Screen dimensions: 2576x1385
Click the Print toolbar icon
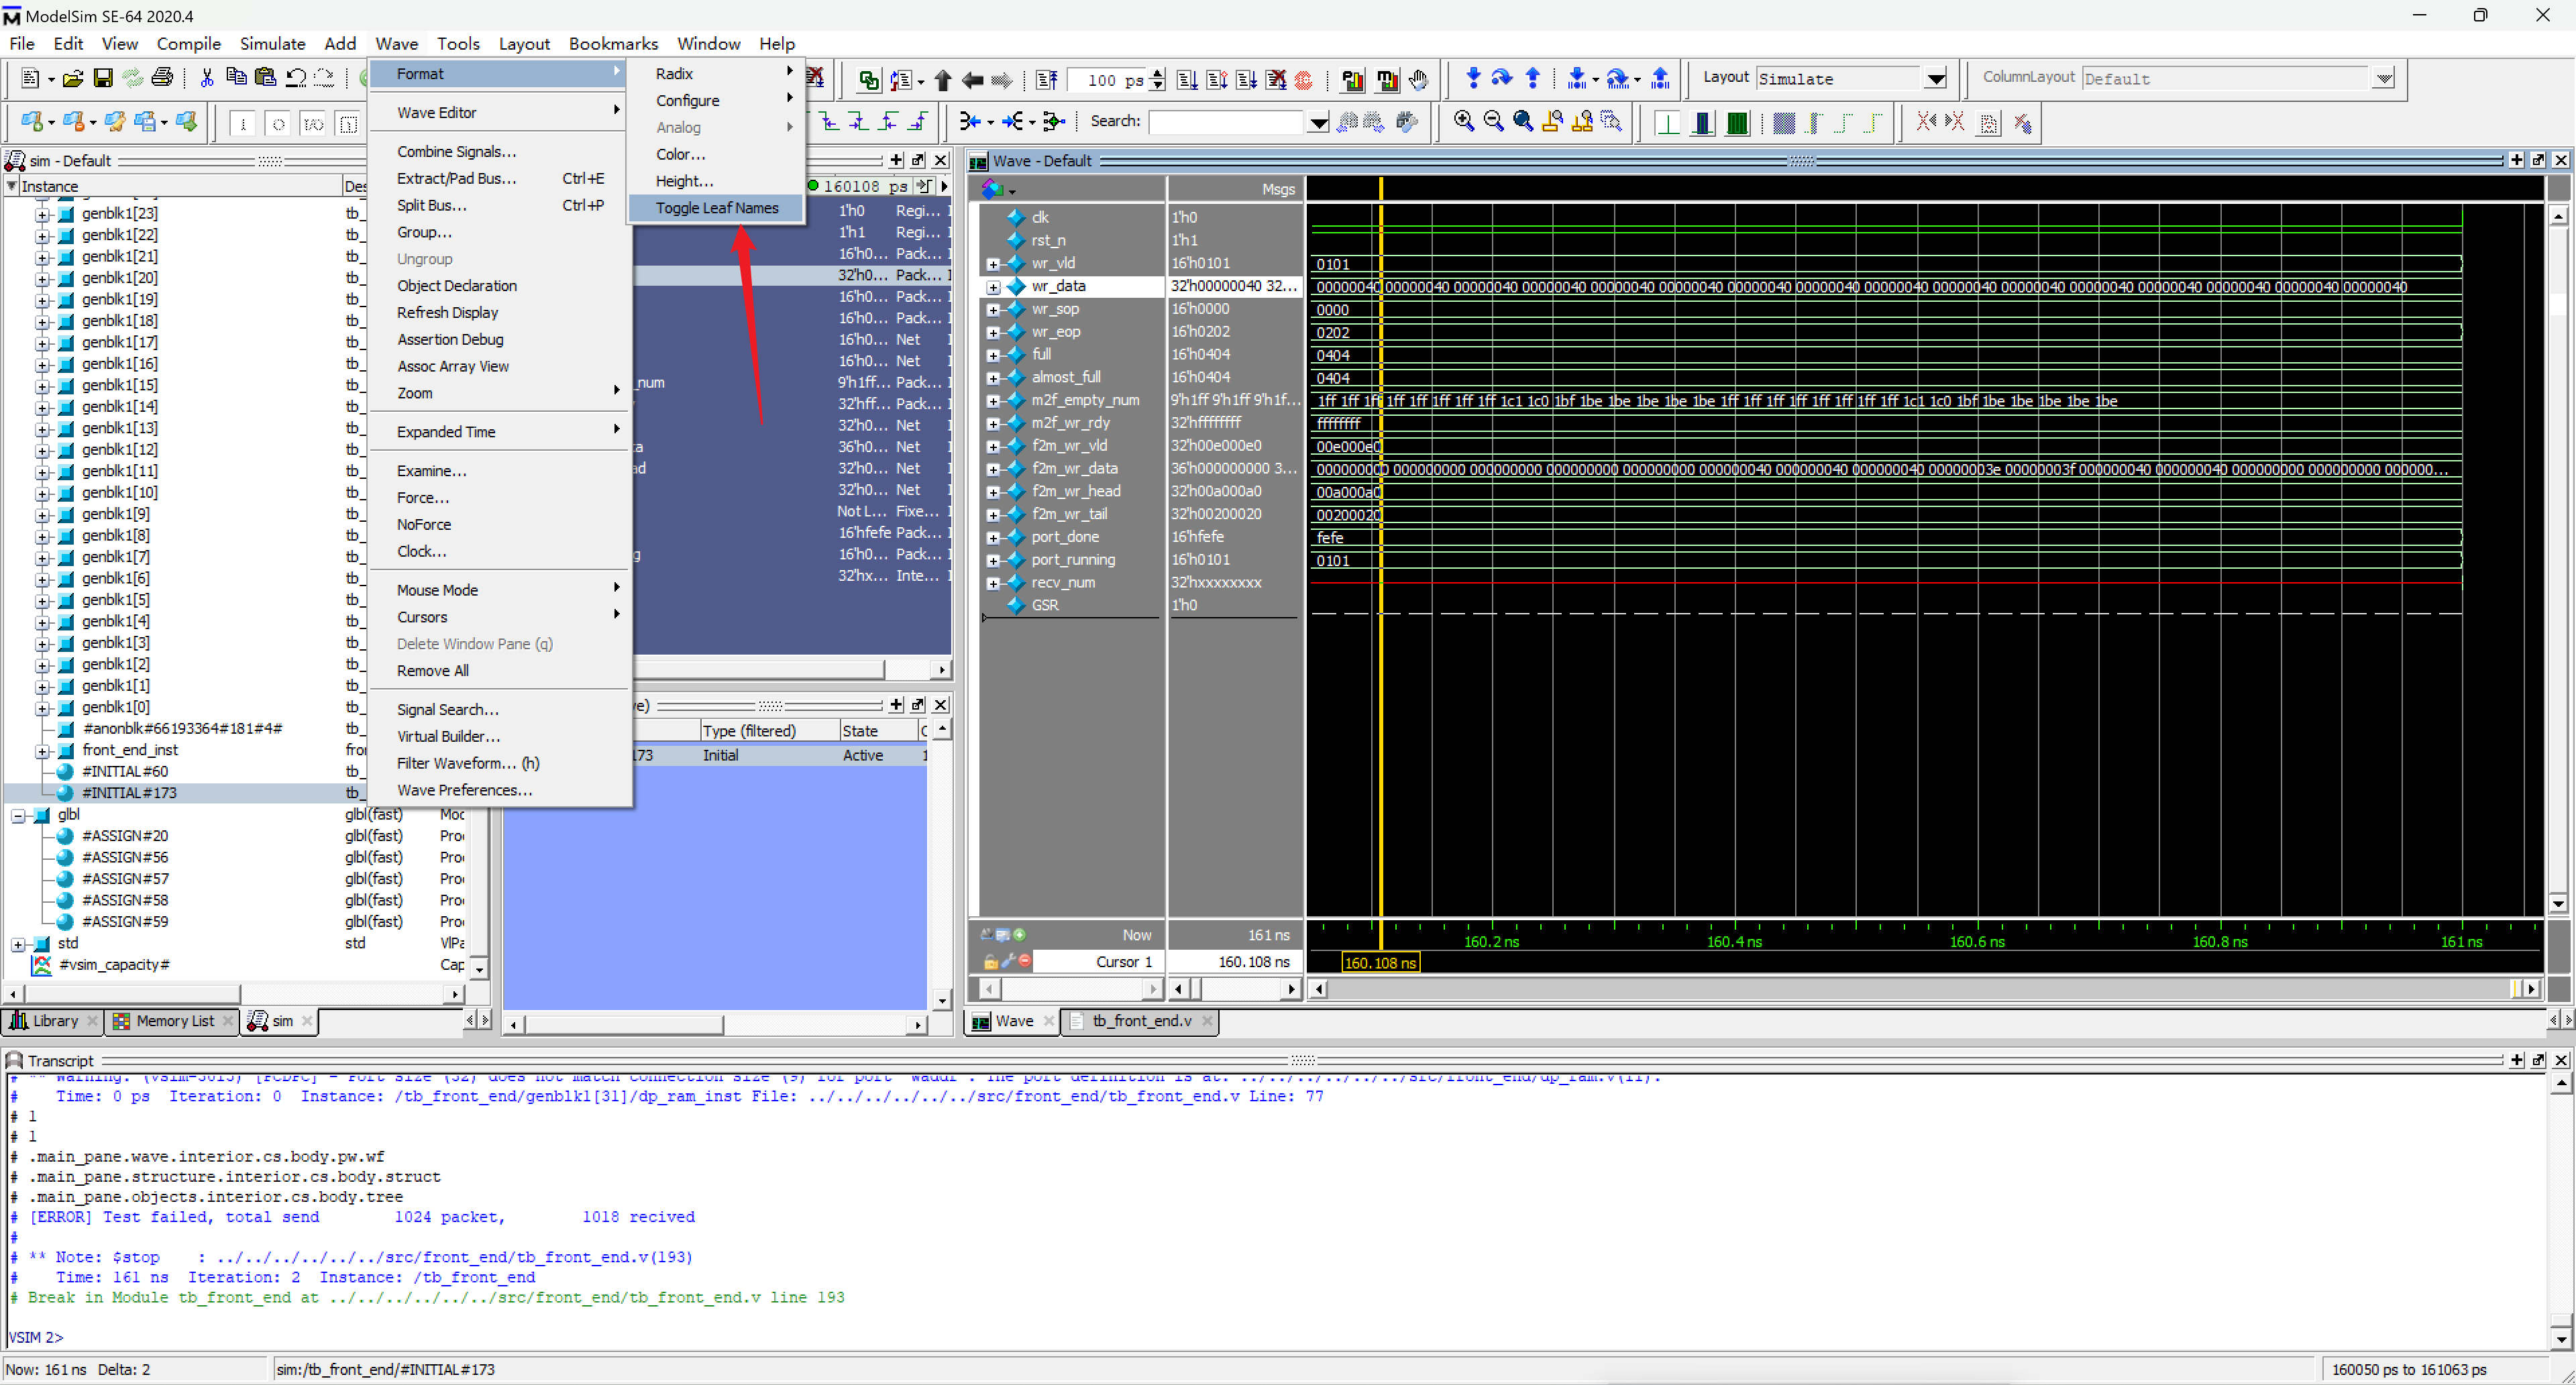162,78
